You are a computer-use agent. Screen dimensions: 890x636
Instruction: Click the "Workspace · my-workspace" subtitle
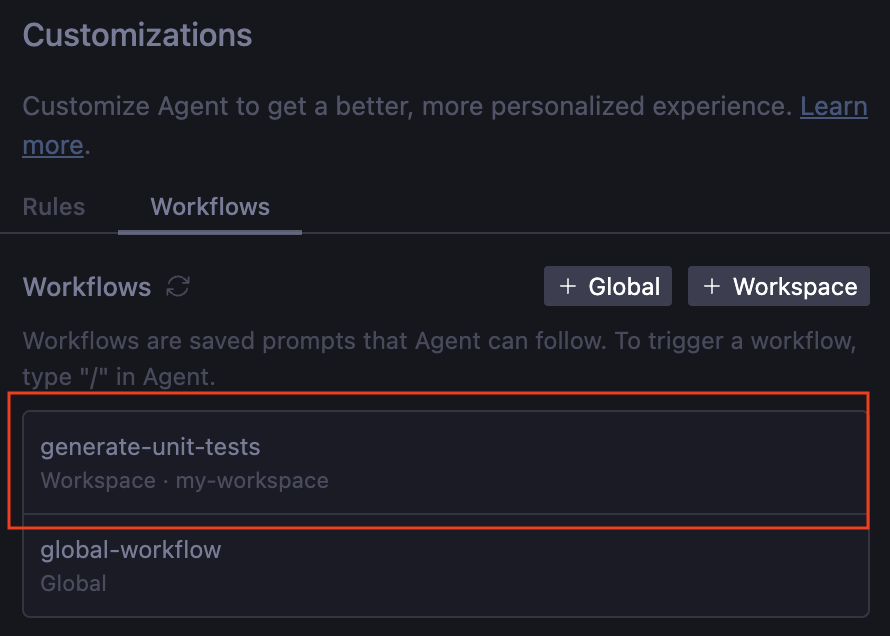pyautogui.click(x=184, y=481)
